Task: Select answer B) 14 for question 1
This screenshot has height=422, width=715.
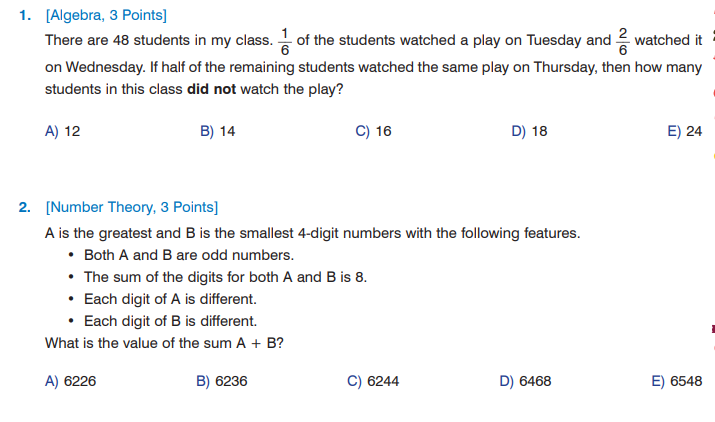Action: [217, 131]
